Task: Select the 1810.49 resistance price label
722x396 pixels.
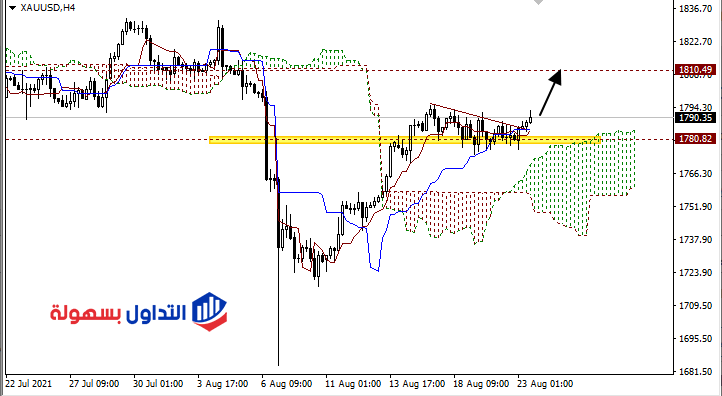Action: pos(695,70)
